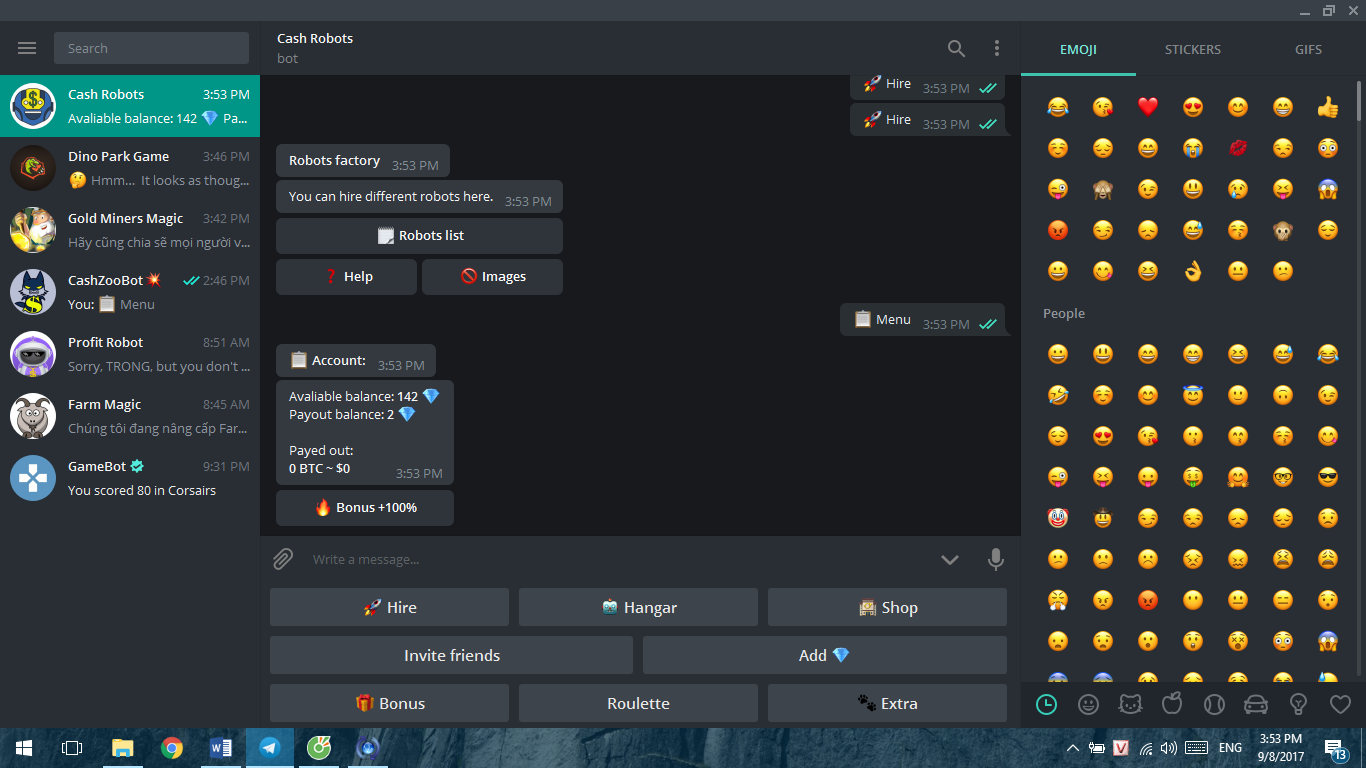Tap the Invite friends keyboard button
This screenshot has height=768, width=1366.
coord(451,655)
